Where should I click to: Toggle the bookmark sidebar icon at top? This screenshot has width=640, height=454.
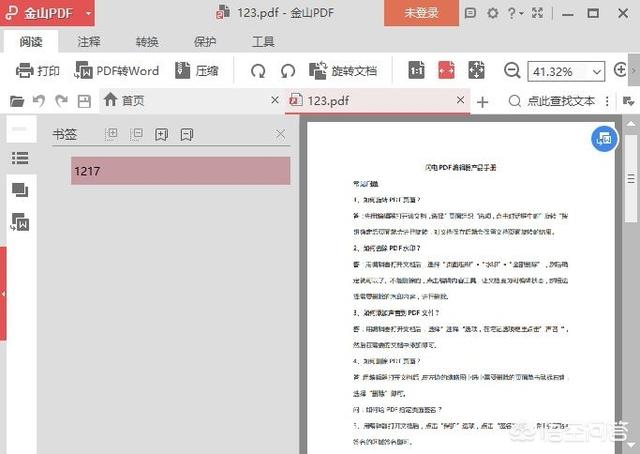click(x=19, y=129)
